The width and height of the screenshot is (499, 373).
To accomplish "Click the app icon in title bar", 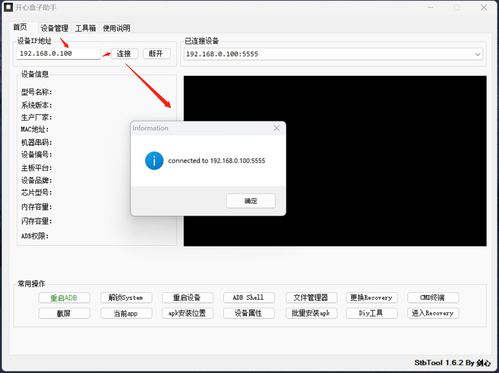I will click(x=8, y=7).
